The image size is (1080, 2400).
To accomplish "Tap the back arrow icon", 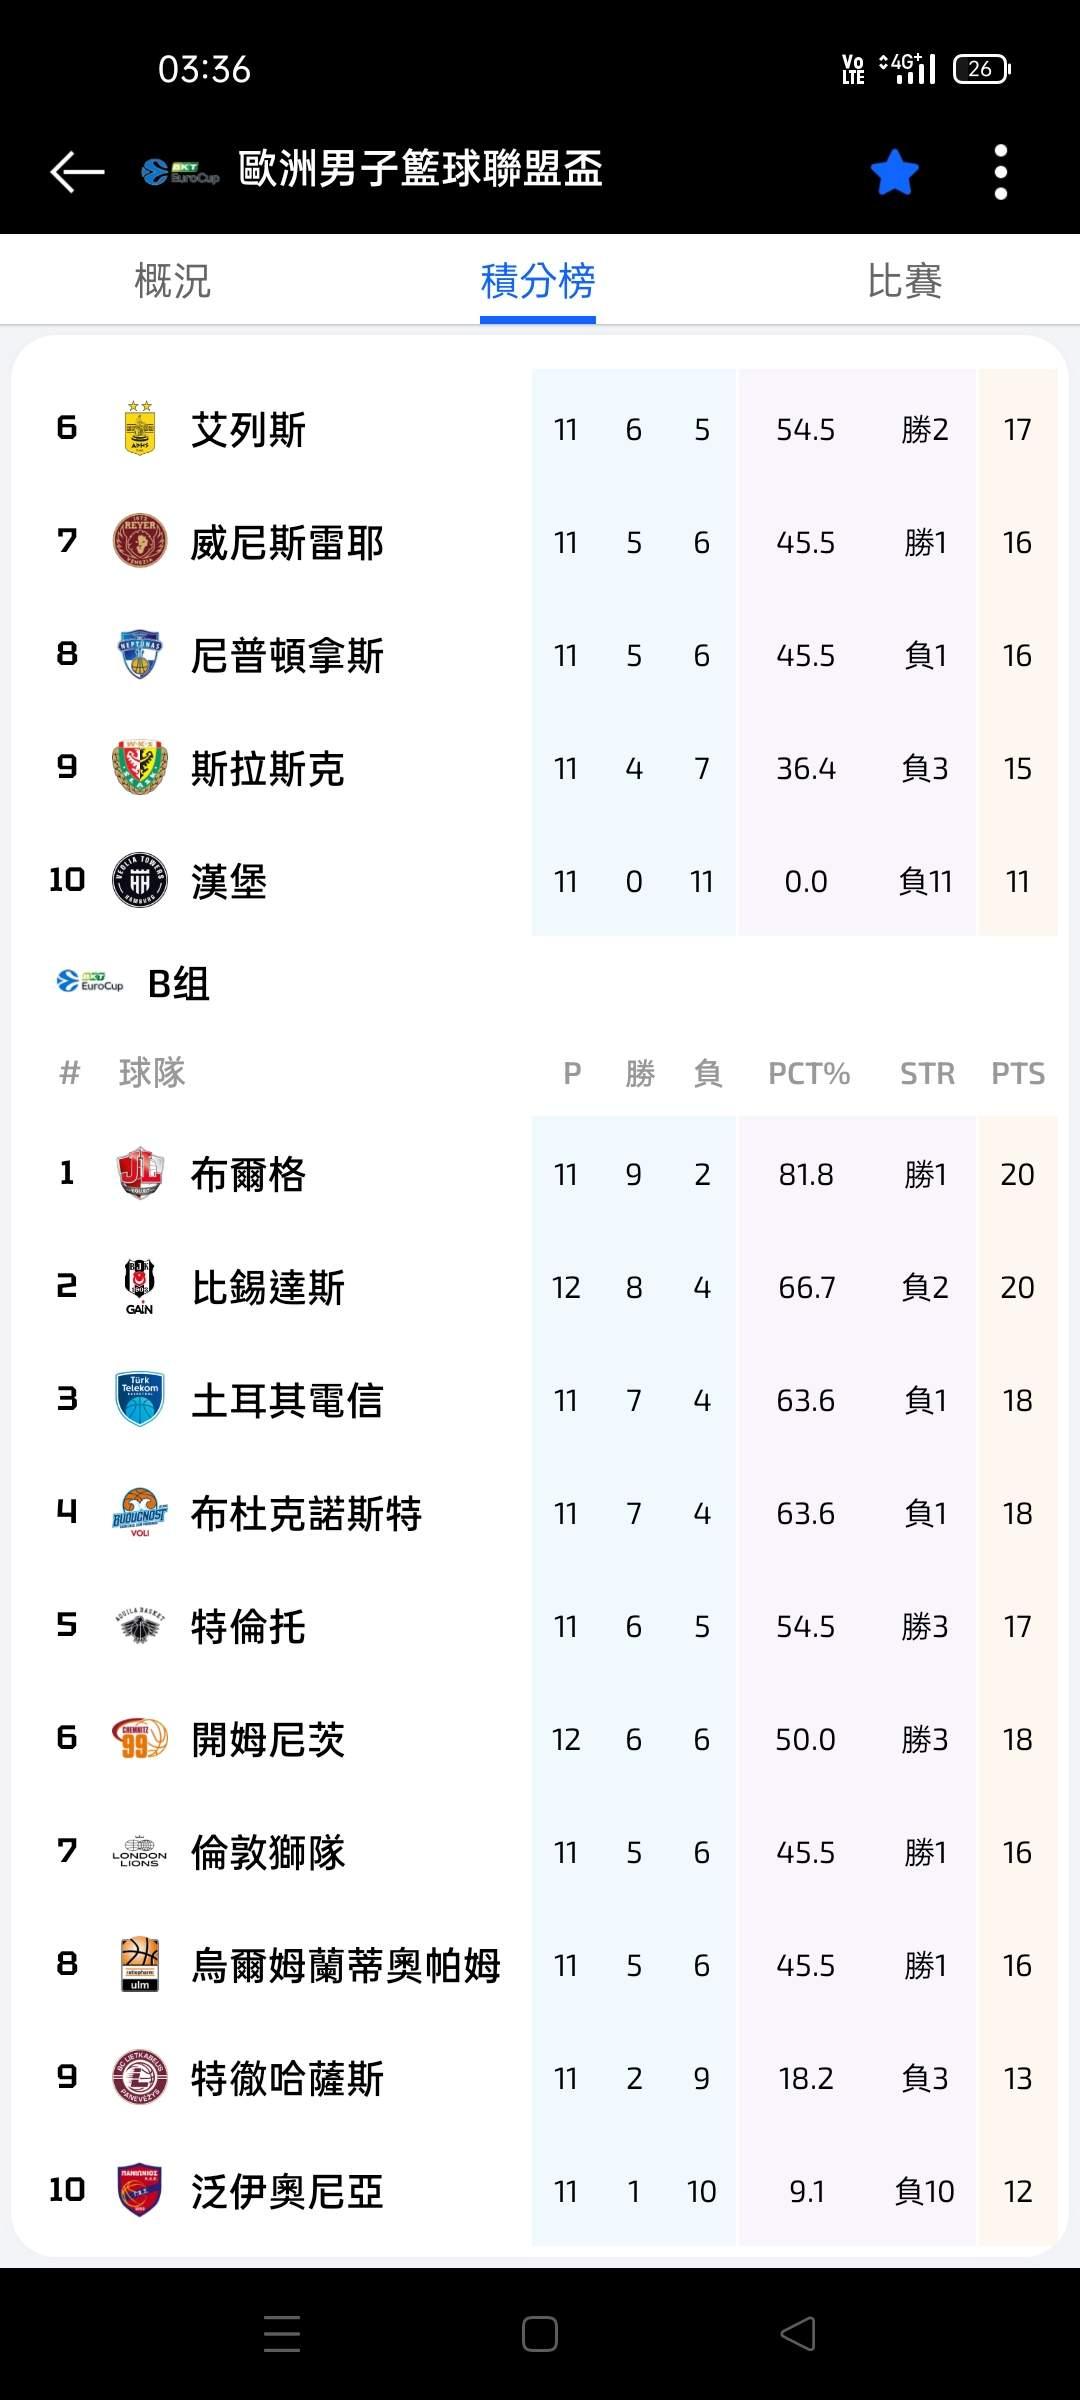I will tap(77, 171).
